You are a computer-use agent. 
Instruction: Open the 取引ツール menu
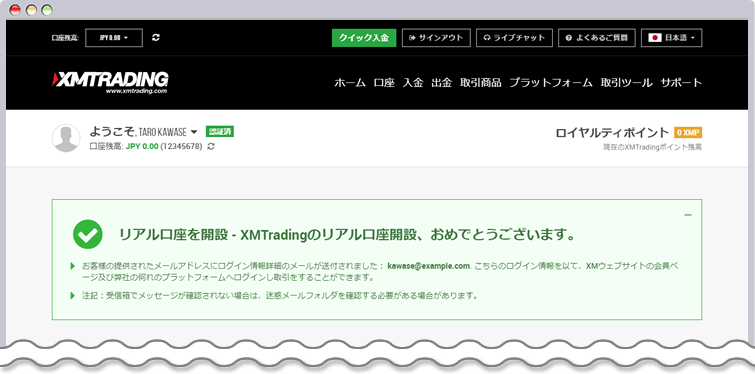click(626, 83)
